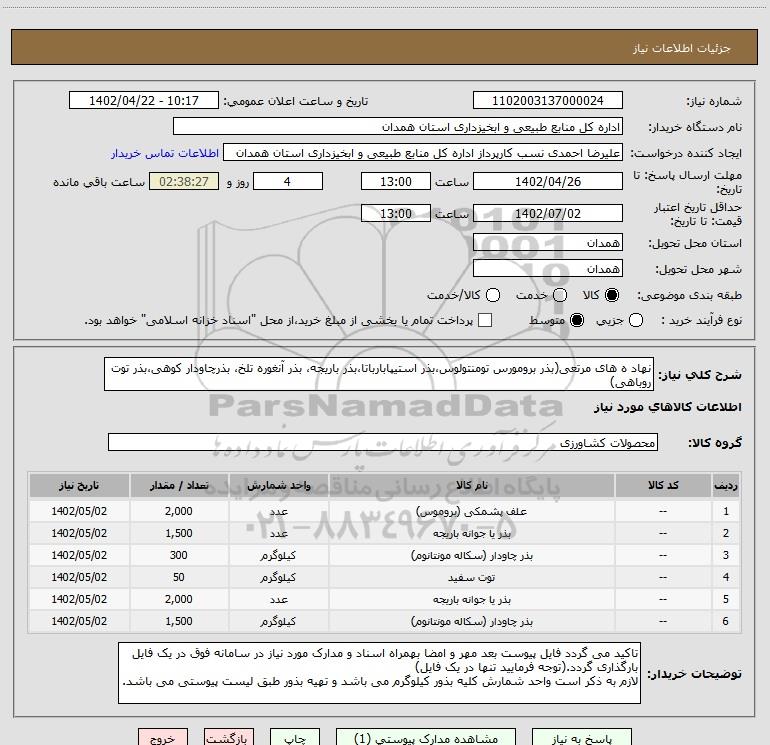Click the چاپ print button
This screenshot has width=770, height=745.
tap(295, 738)
